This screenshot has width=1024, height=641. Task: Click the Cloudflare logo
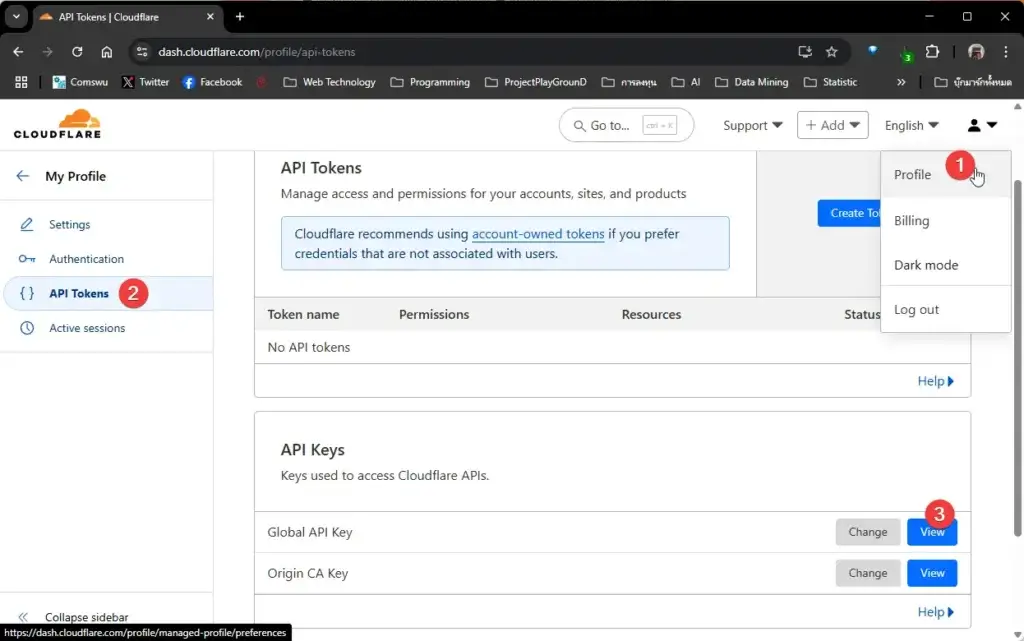57,124
